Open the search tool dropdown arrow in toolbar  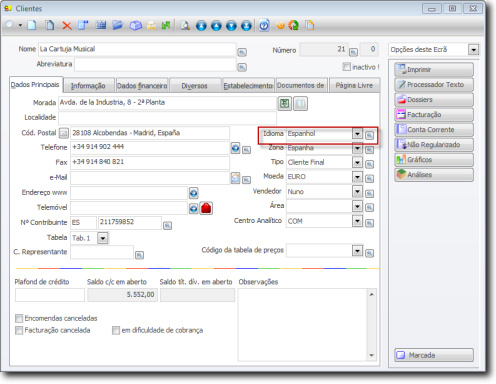click(x=20, y=25)
